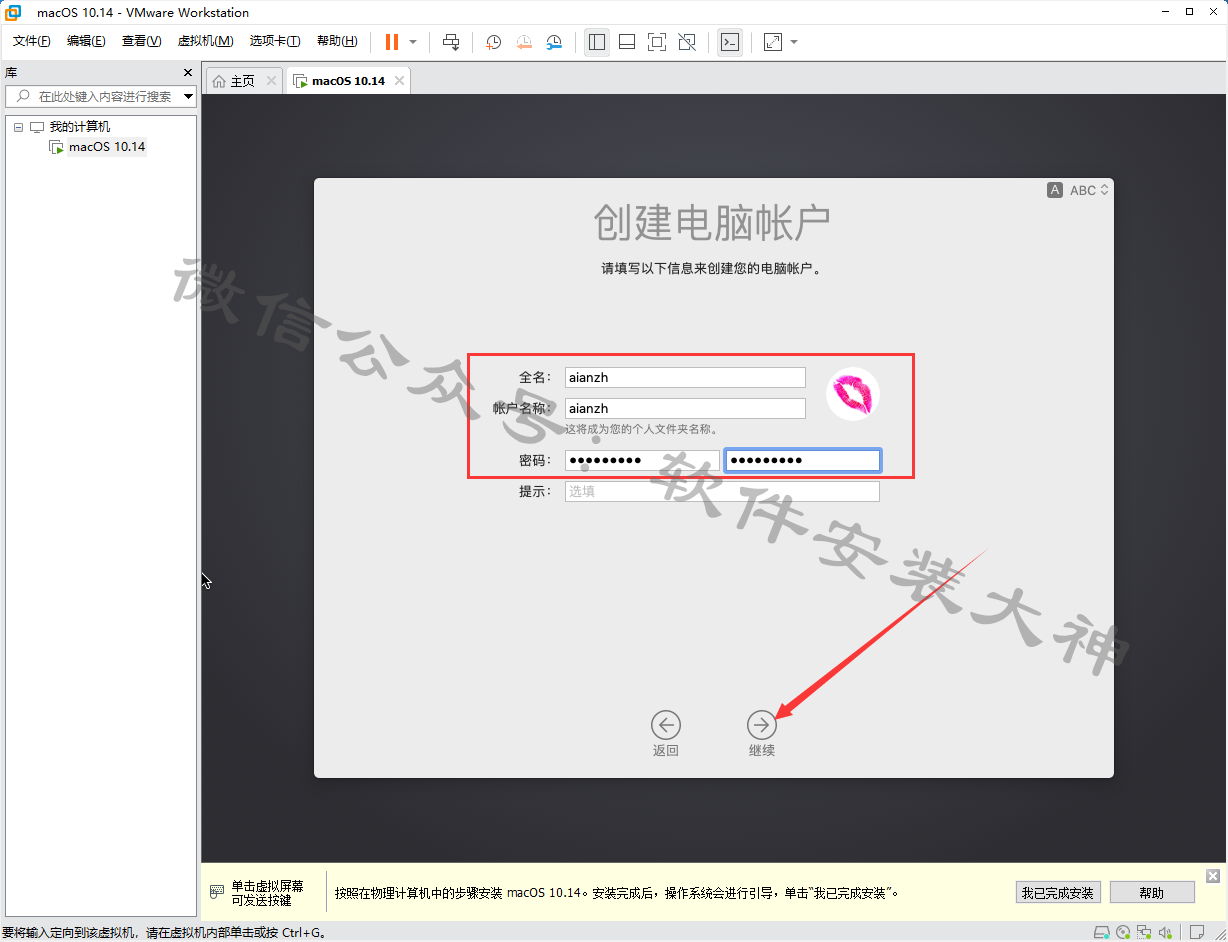Open the 文件(F) menu
This screenshot has width=1228, height=942.
coord(32,41)
